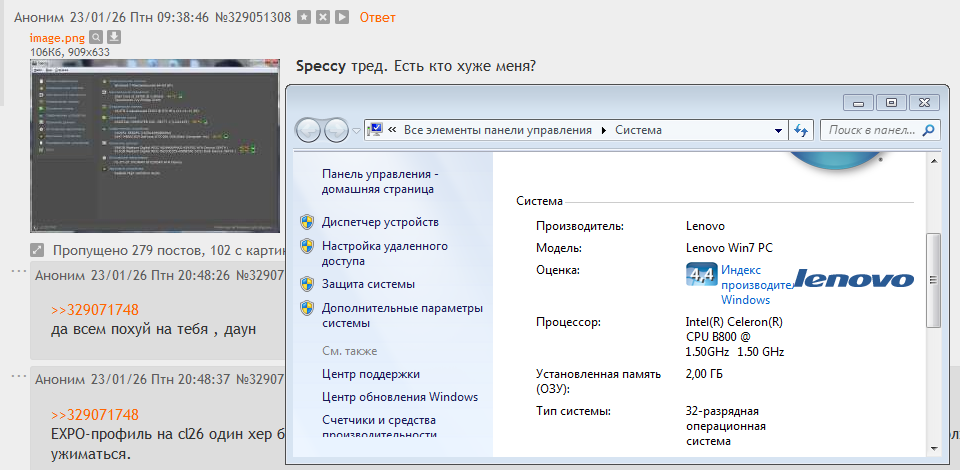Click shield icon beside Дополнительные параметры системы
The height and width of the screenshot is (470, 960).
pos(307,308)
